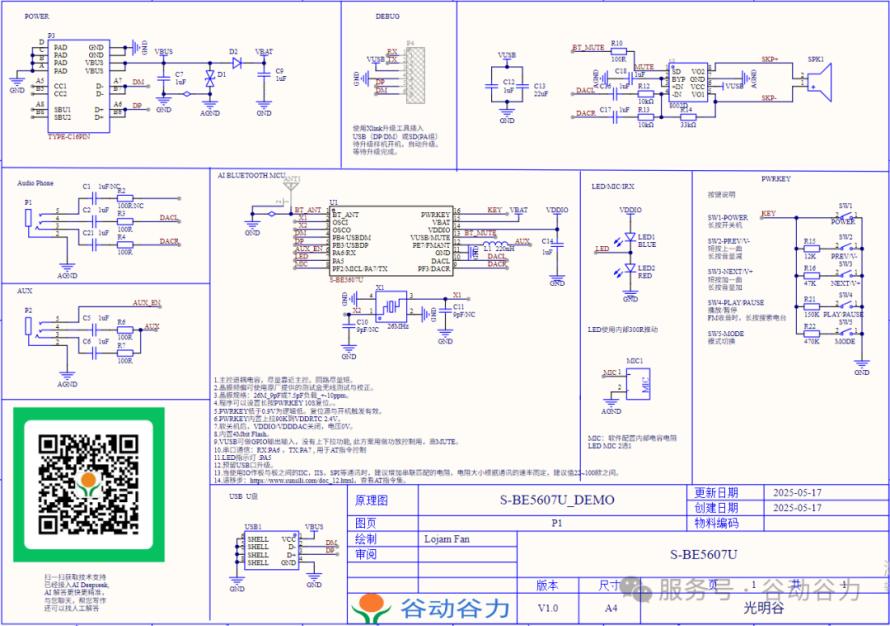The width and height of the screenshot is (890, 626).
Task: Click the P2 AUX jack symbol
Action: (28, 326)
